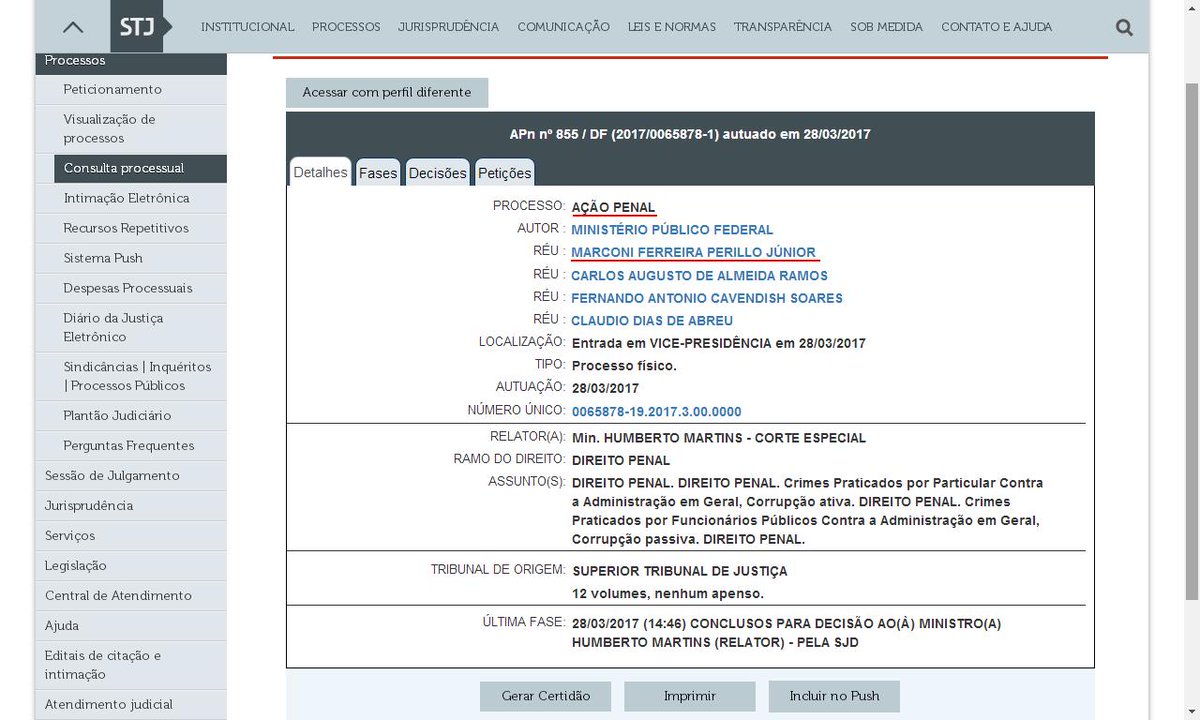This screenshot has height=720, width=1200.
Task: Open Legislação in the sidebar
Action: [131, 565]
